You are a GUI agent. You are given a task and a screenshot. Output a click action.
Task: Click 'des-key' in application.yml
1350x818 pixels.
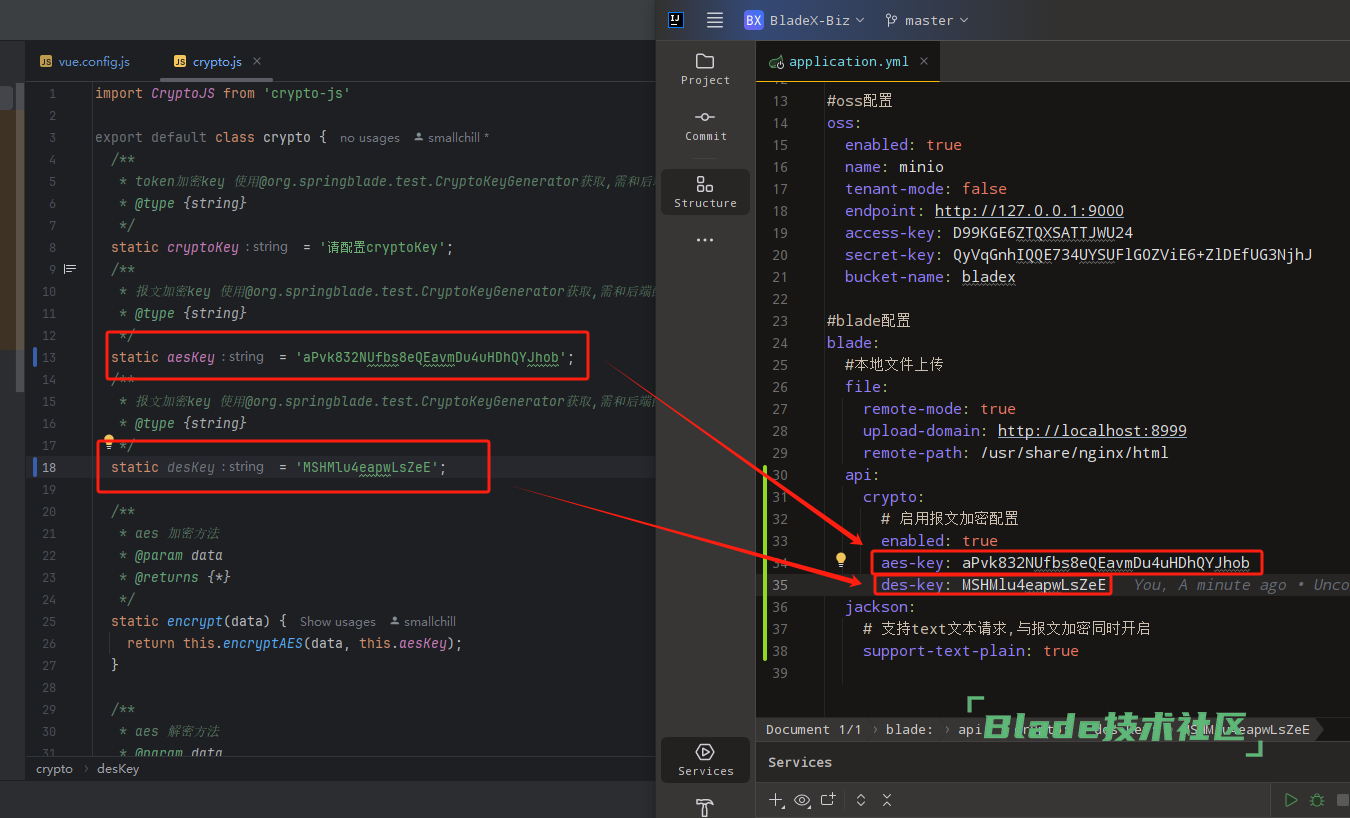[x=912, y=585]
